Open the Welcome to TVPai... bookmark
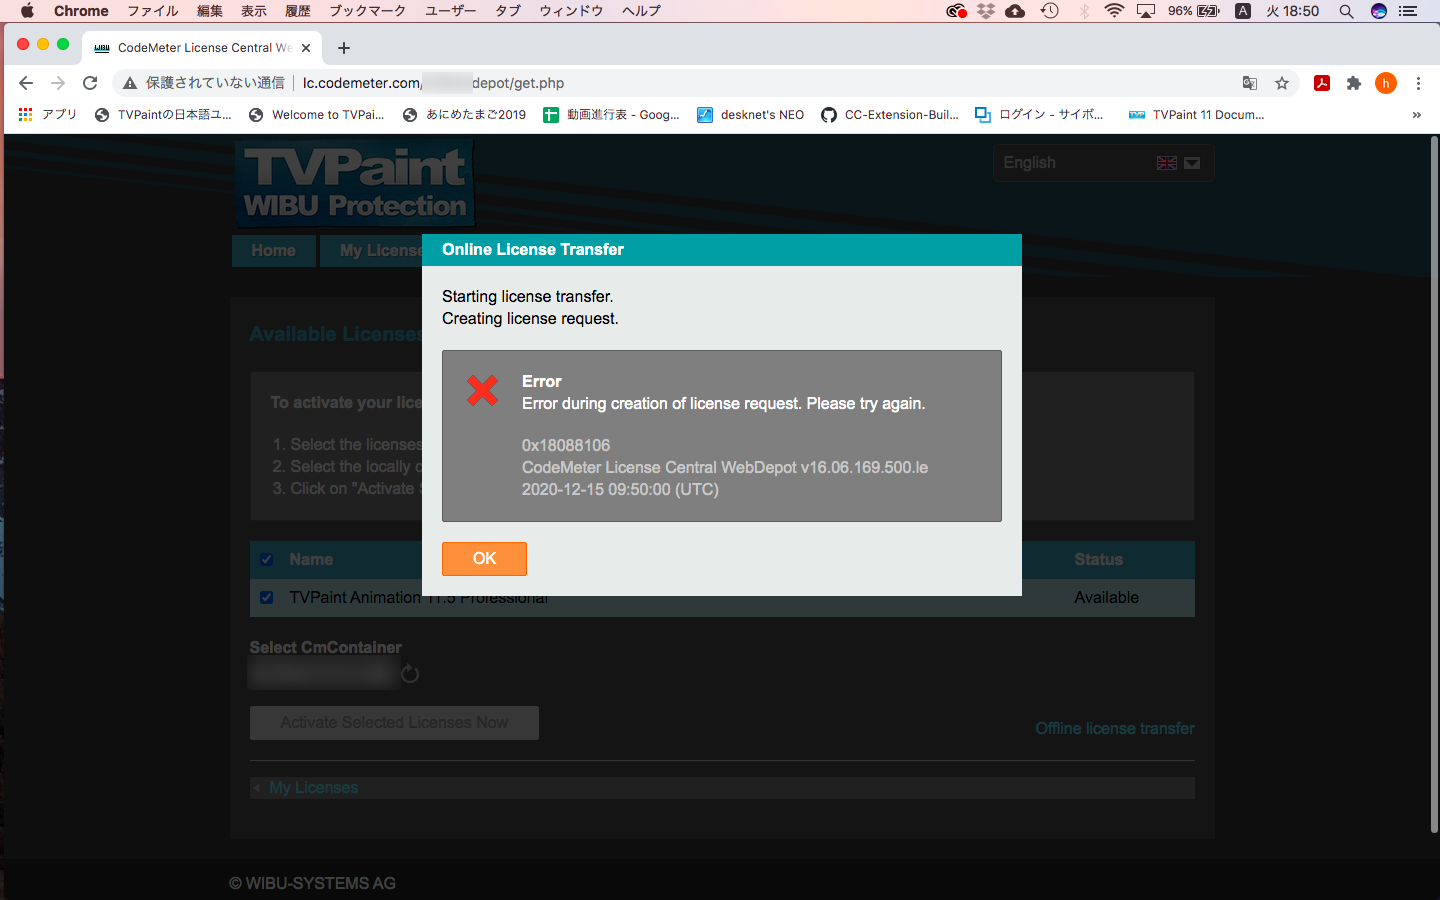The height and width of the screenshot is (900, 1440). [317, 115]
